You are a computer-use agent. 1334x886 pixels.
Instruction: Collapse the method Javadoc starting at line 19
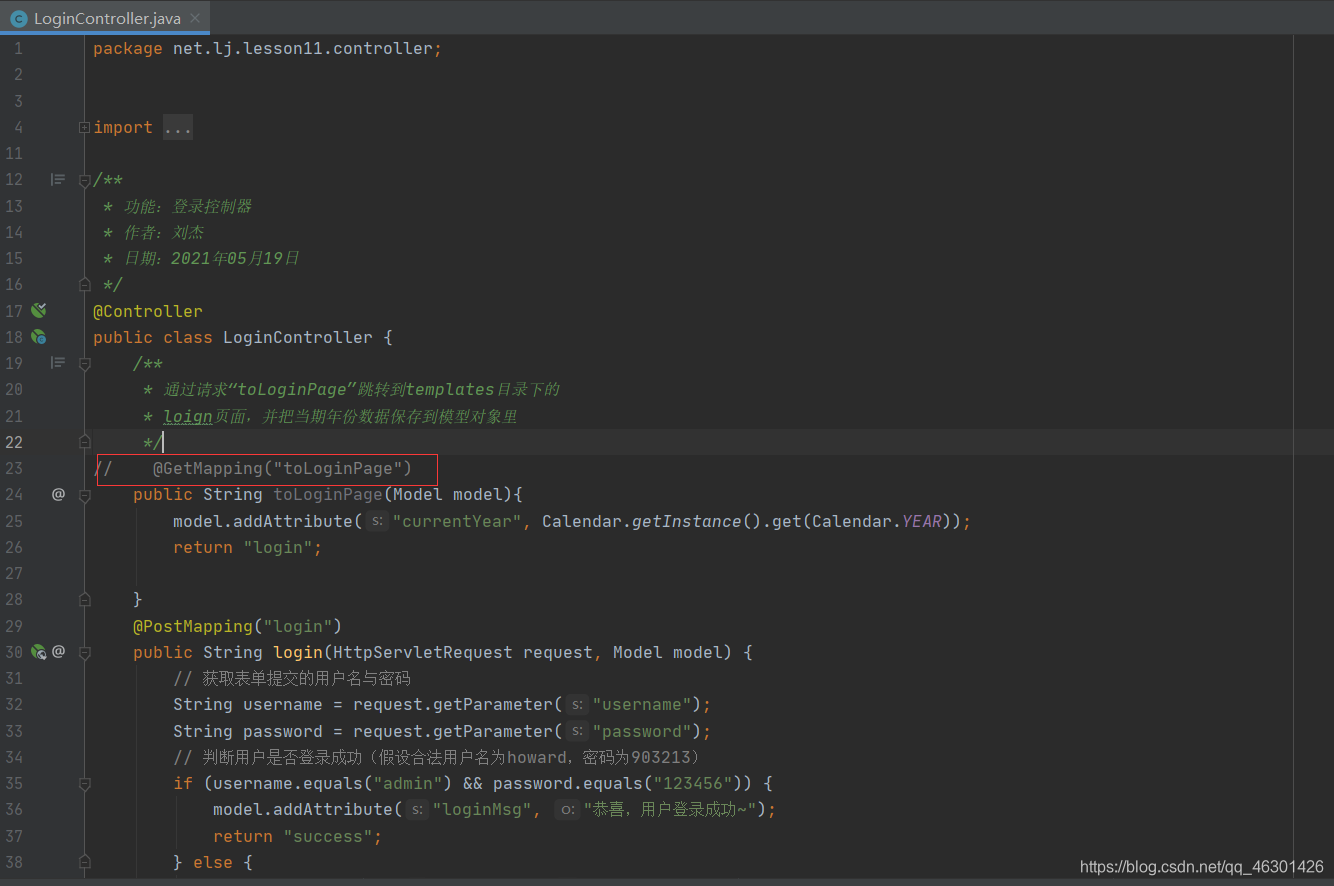coord(85,363)
